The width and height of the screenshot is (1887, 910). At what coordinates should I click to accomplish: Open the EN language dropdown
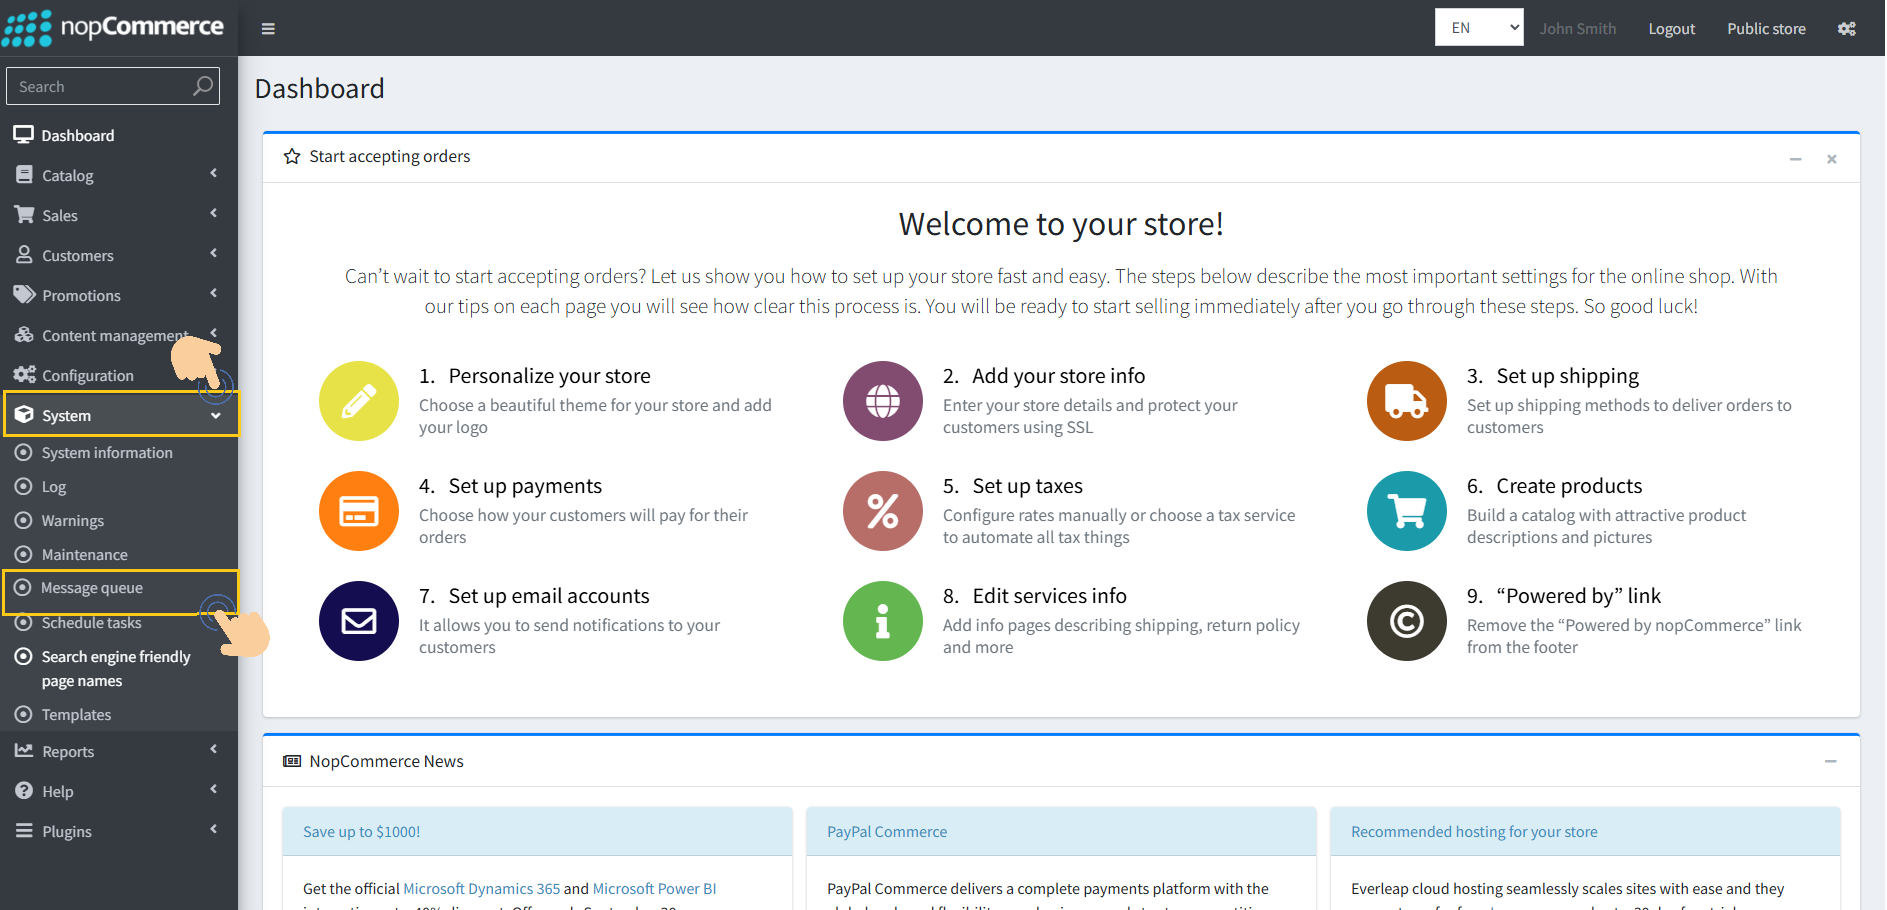point(1478,28)
